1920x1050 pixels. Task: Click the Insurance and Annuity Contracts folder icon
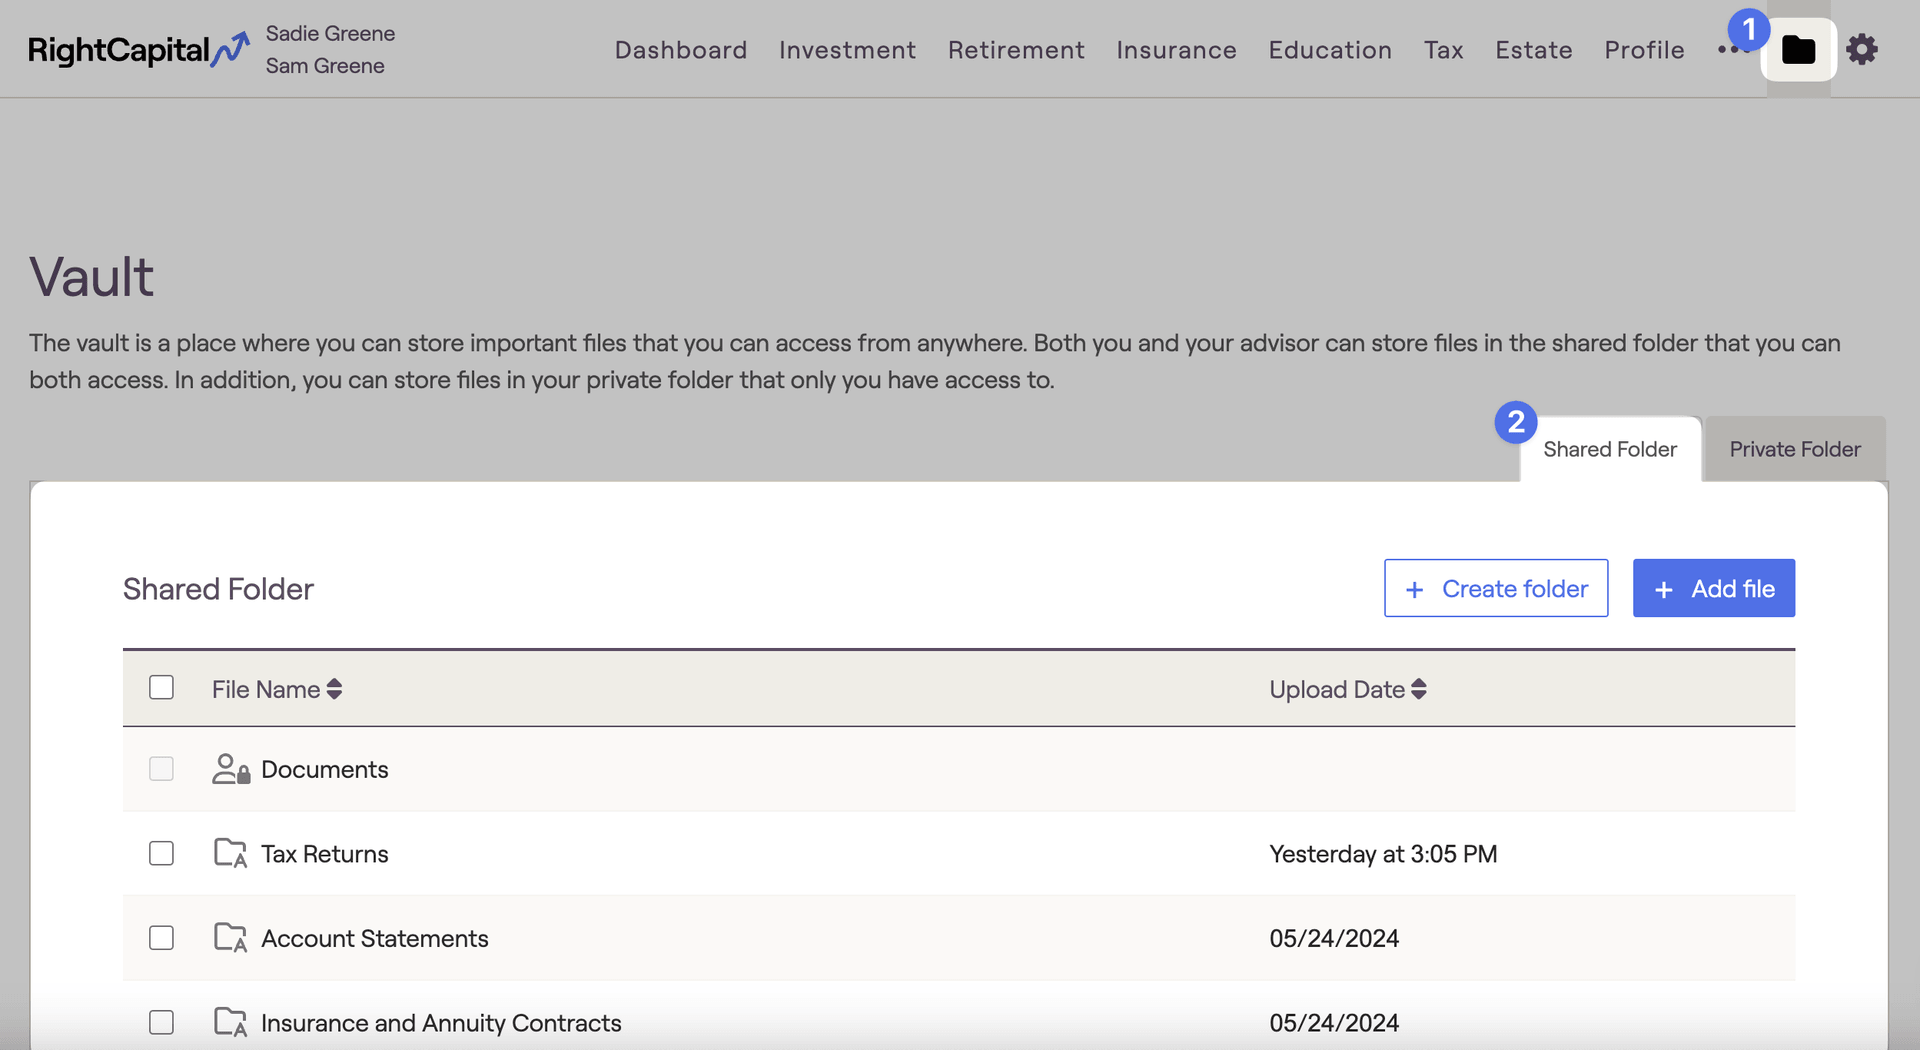231,1023
